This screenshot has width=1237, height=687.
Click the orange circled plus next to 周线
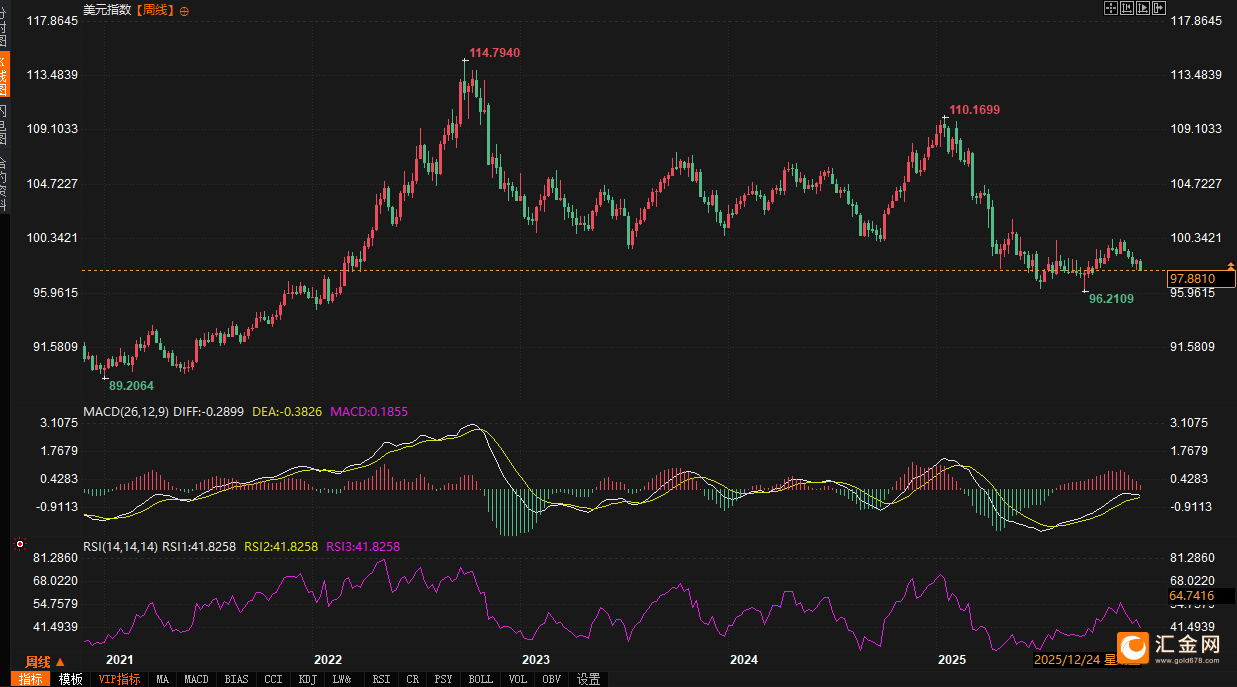click(x=183, y=9)
